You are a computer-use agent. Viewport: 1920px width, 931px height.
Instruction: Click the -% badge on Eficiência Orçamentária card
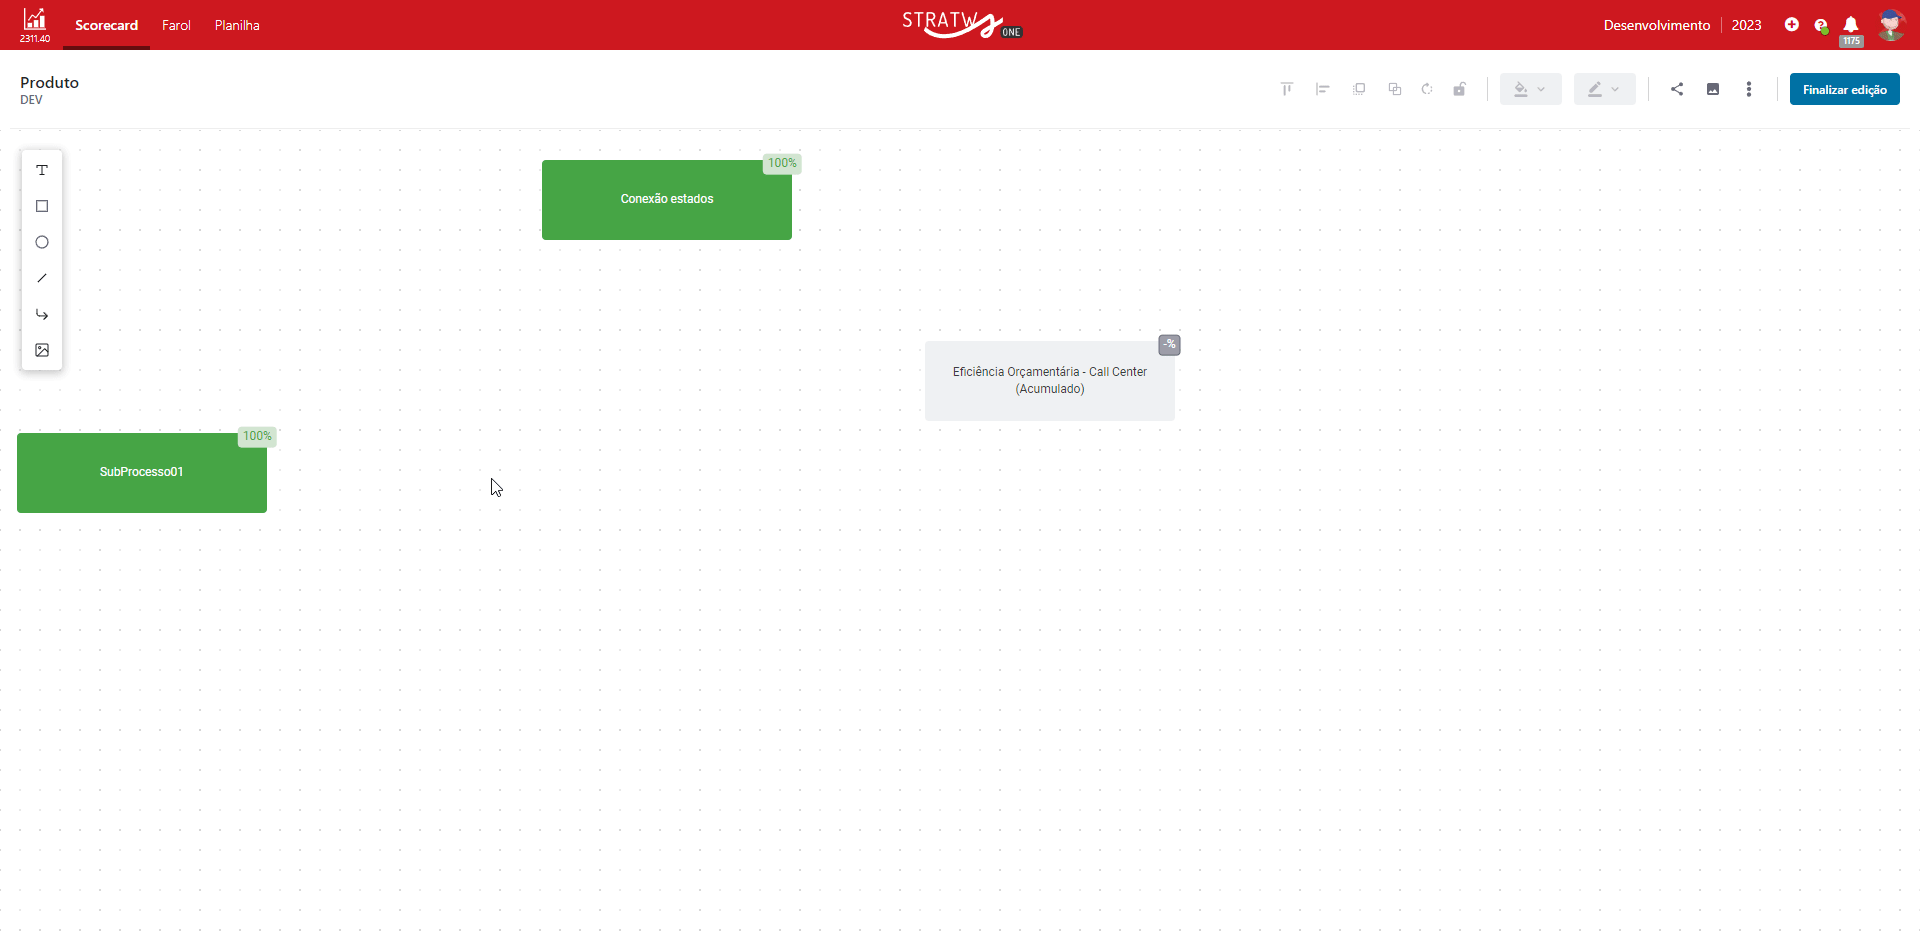pos(1169,345)
